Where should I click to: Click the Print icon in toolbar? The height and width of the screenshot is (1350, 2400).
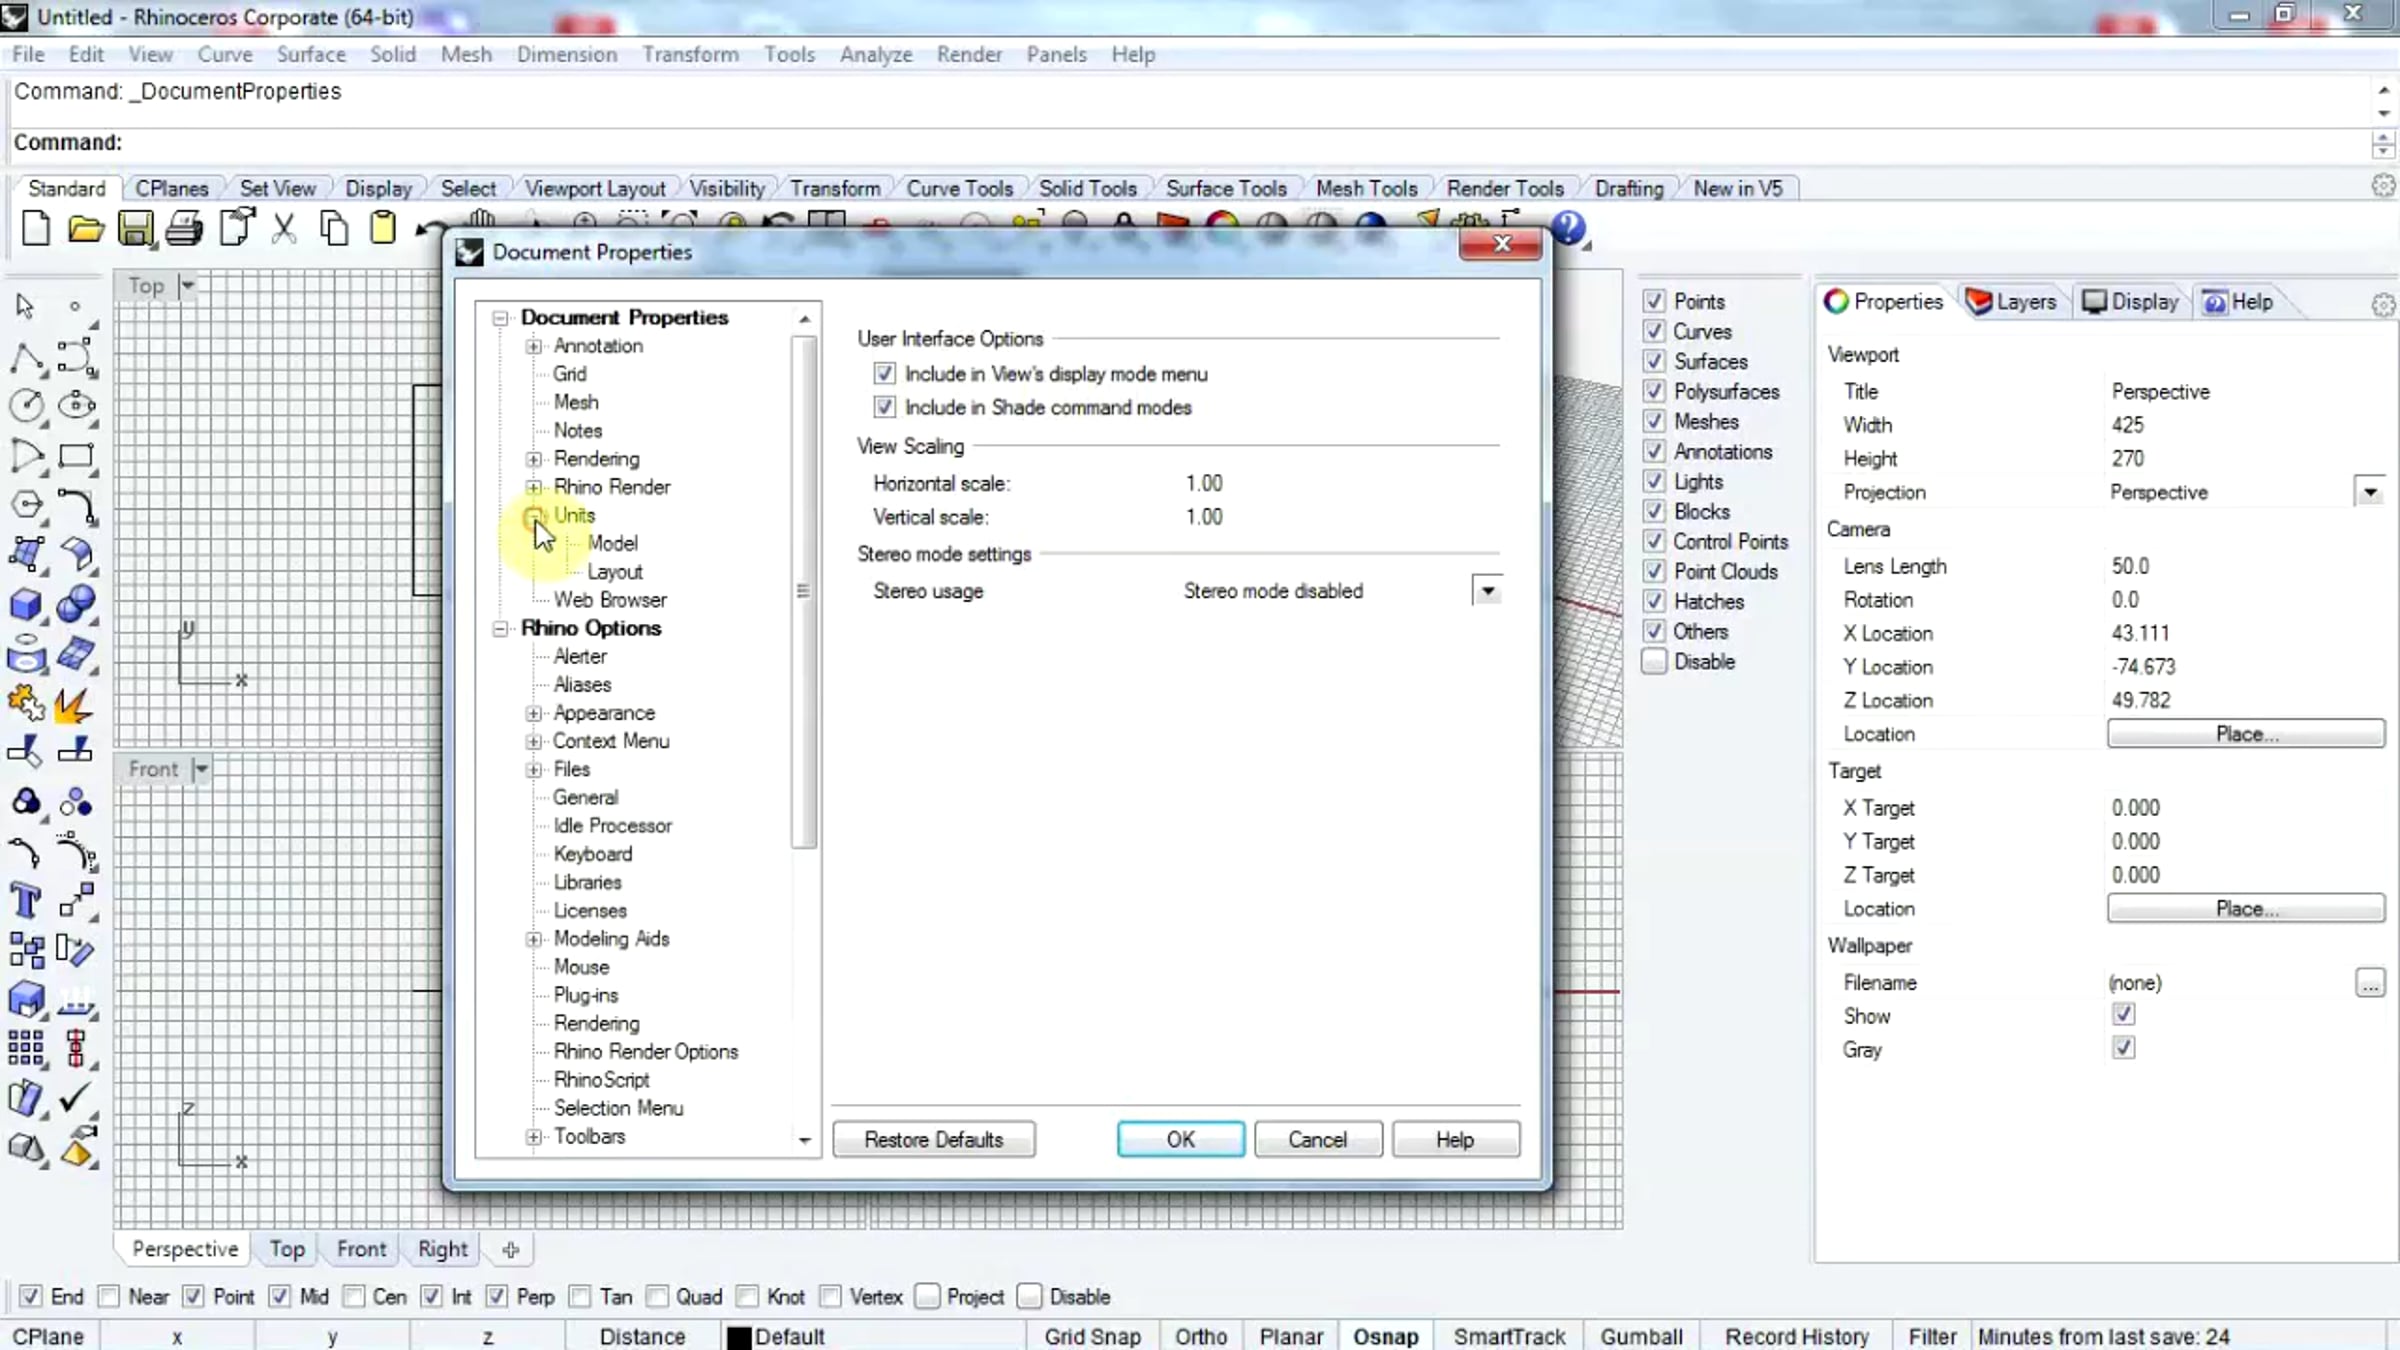tap(184, 229)
